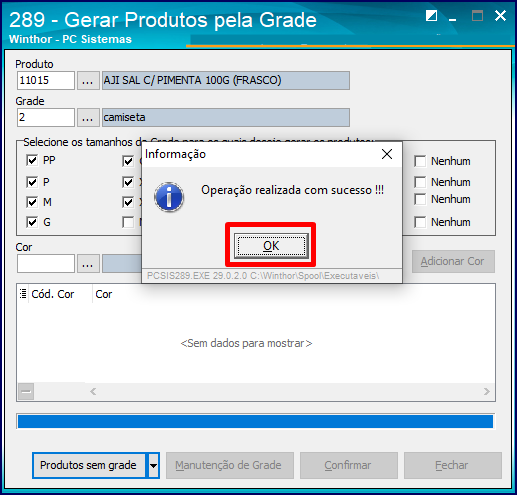This screenshot has width=517, height=495.
Task: Open color lookup button in Cor section
Action: click(88, 264)
